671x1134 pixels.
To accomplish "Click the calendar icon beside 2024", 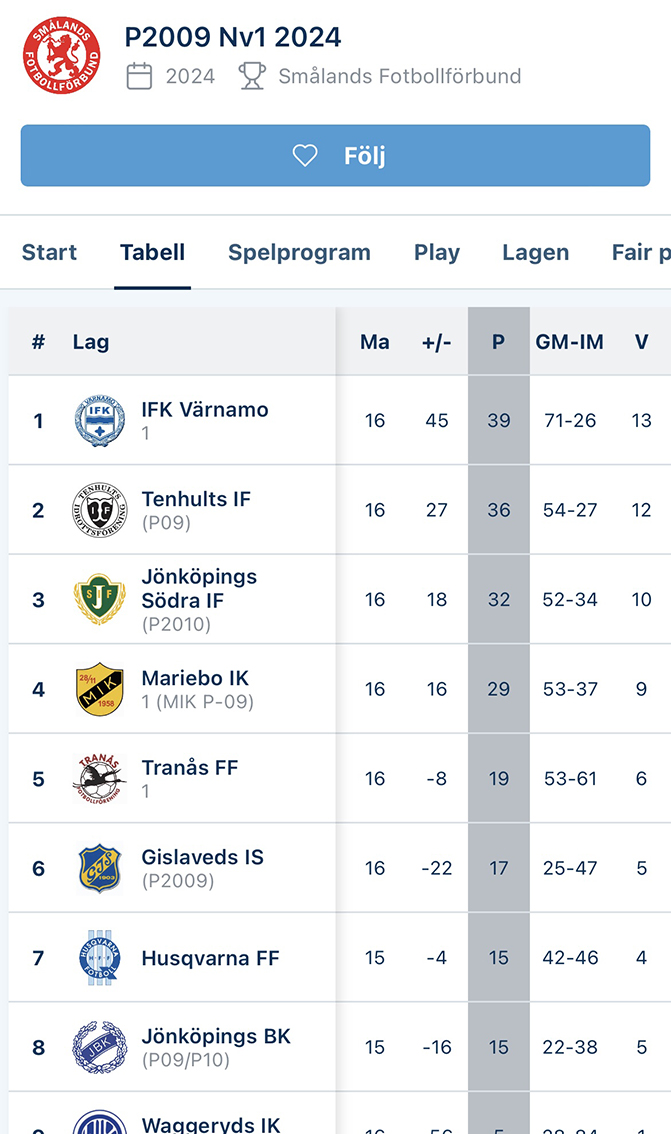I will pos(140,76).
